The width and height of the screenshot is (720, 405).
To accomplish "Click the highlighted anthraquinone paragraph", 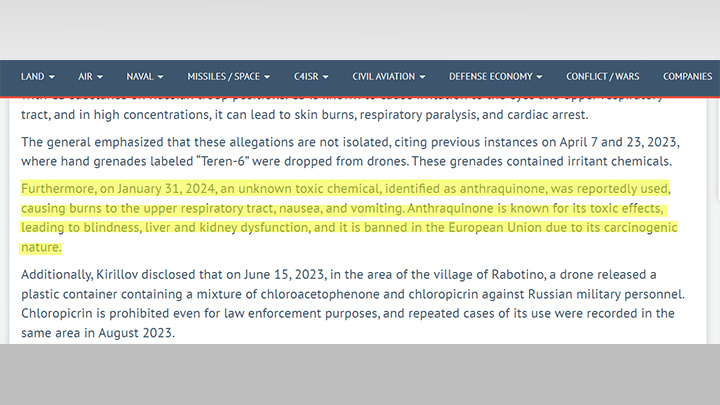I will point(349,218).
